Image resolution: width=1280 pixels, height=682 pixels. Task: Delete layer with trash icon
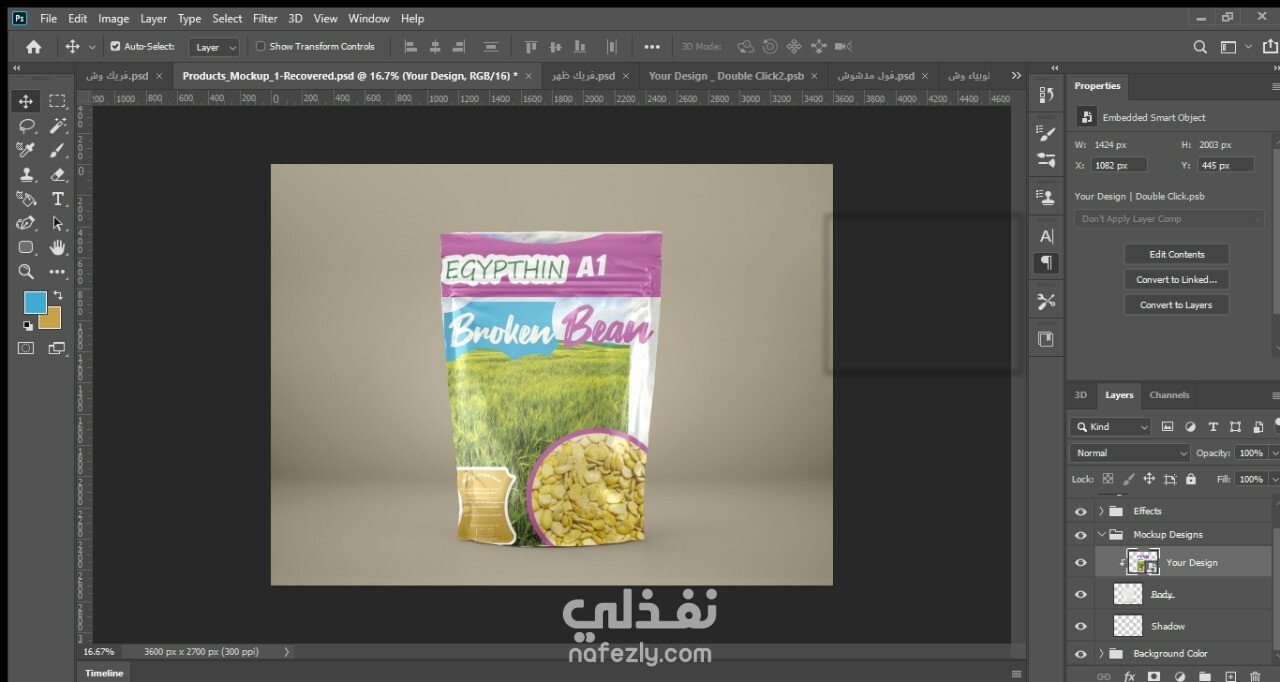coord(1256,677)
